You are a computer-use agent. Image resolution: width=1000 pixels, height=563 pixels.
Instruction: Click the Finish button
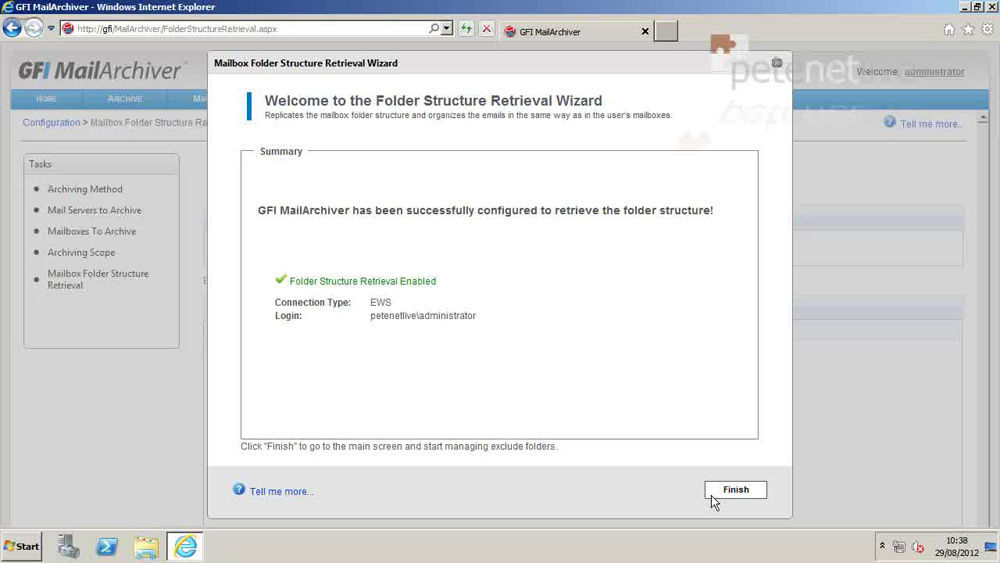click(x=735, y=490)
